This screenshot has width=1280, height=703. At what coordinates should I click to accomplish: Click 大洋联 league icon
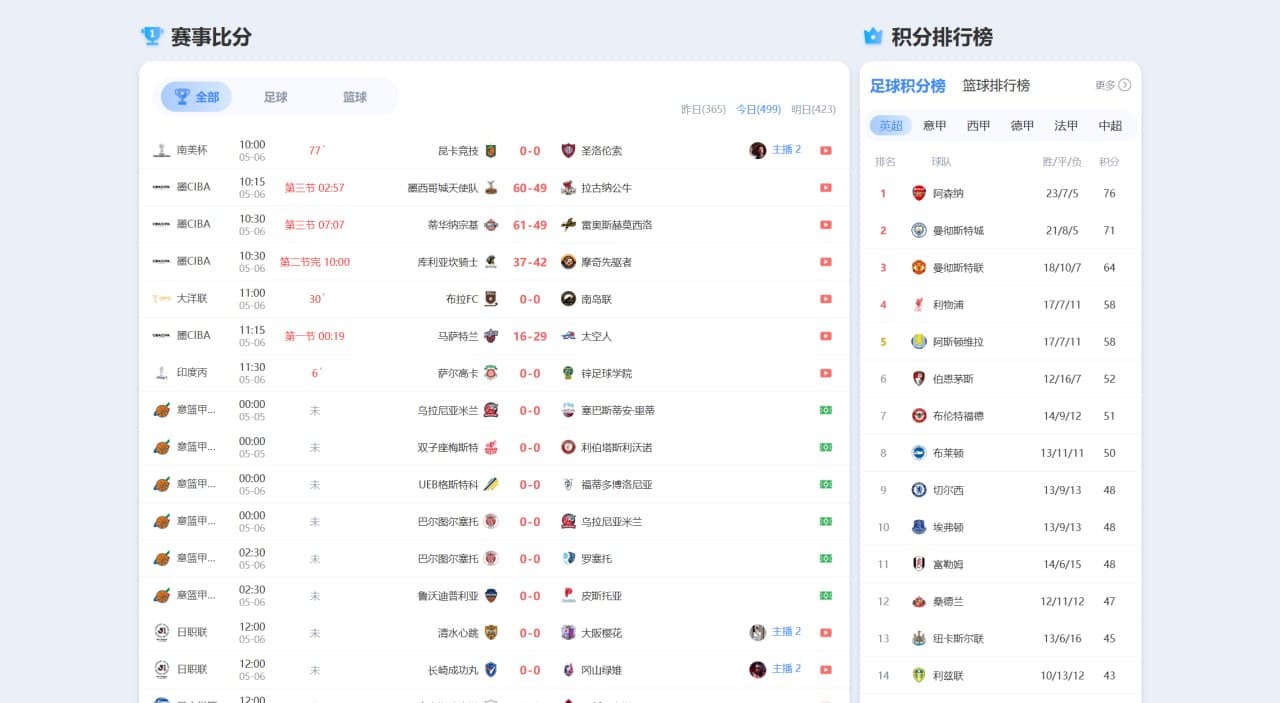pyautogui.click(x=160, y=299)
